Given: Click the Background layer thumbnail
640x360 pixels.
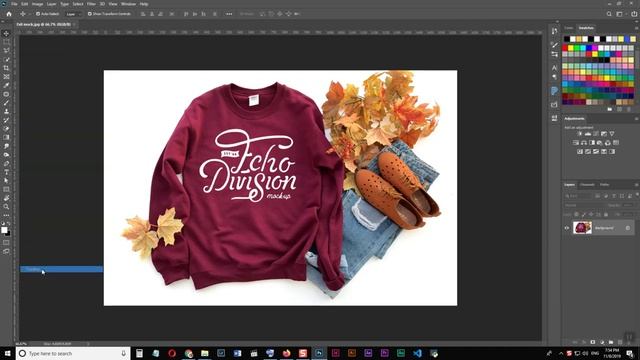Looking at the screenshot, I should pos(582,228).
